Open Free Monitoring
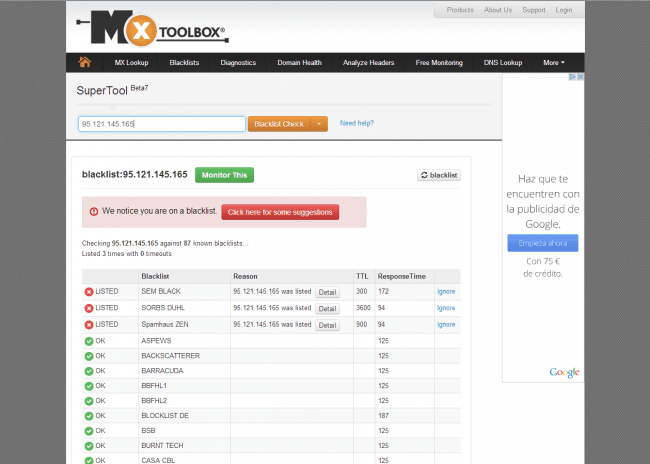 click(x=439, y=63)
